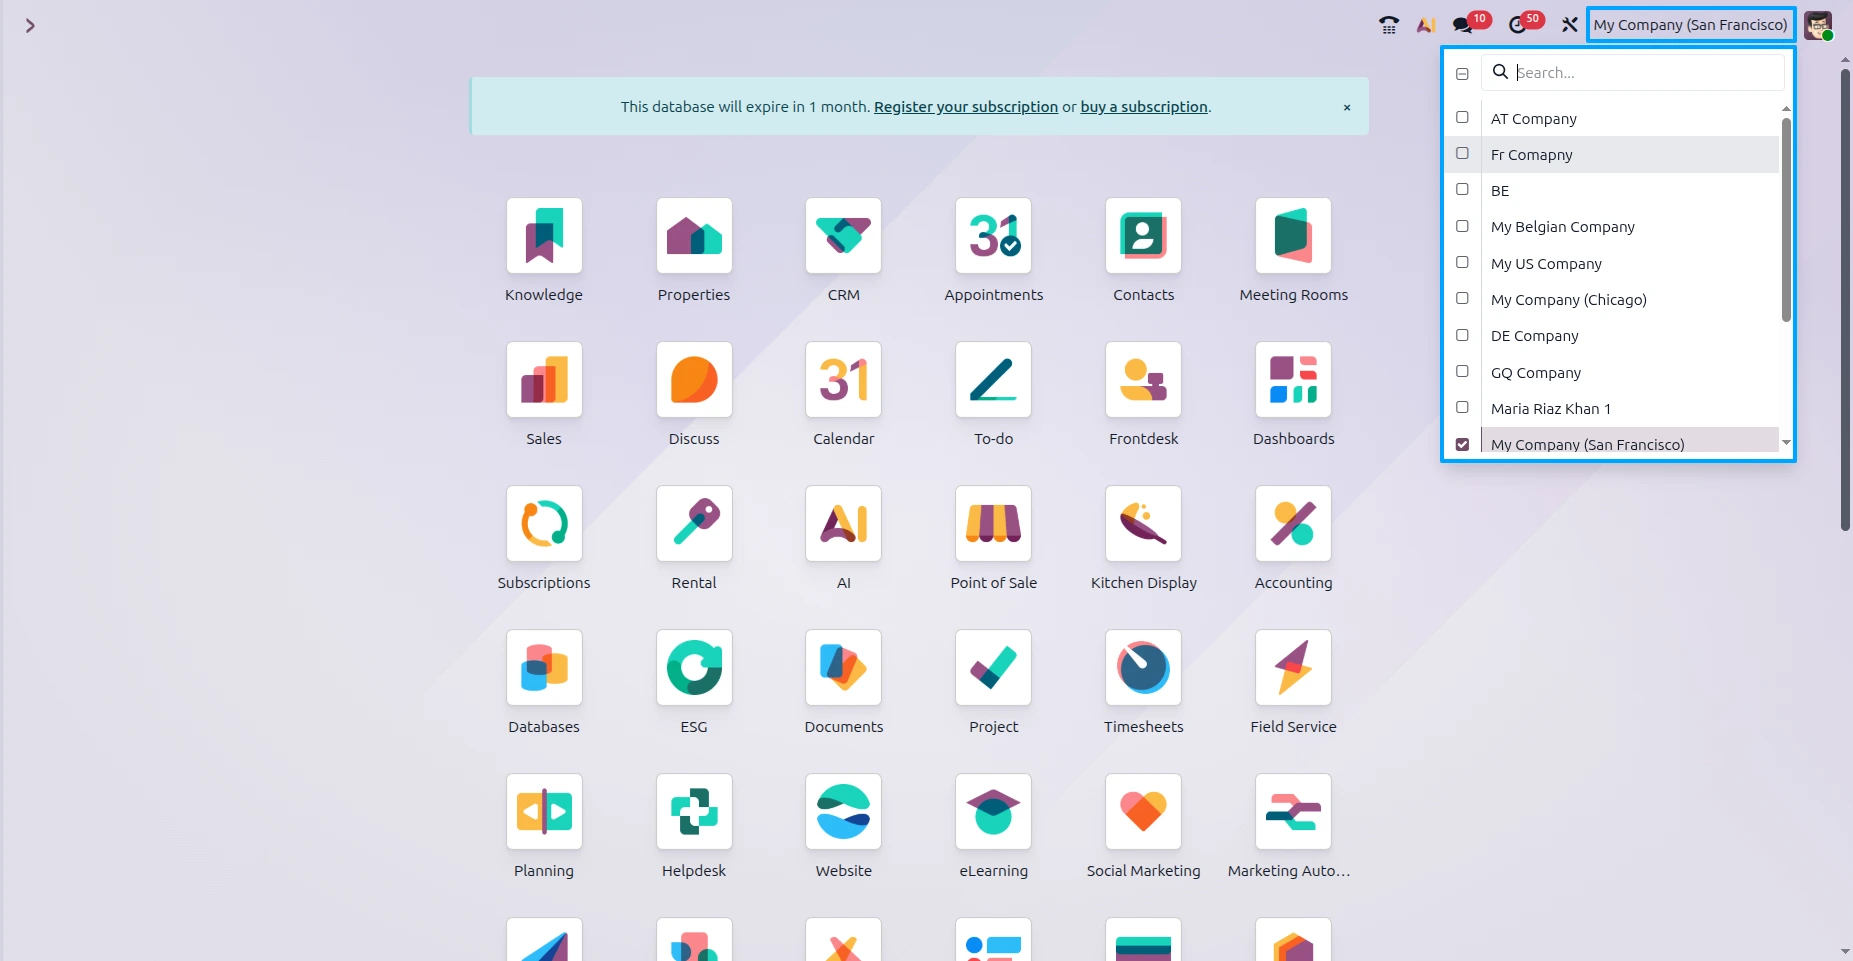The height and width of the screenshot is (961, 1853).
Task: Launch the Frontdesk app
Action: pyautogui.click(x=1144, y=380)
